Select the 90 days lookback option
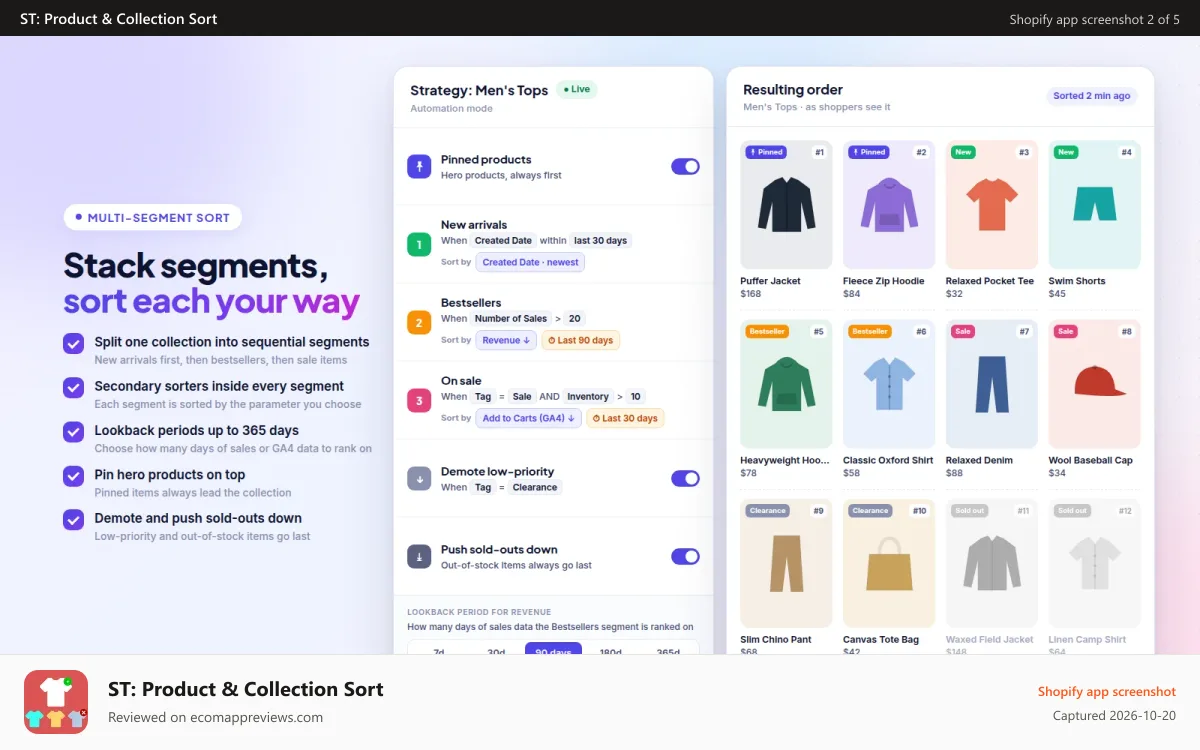 [x=553, y=649]
